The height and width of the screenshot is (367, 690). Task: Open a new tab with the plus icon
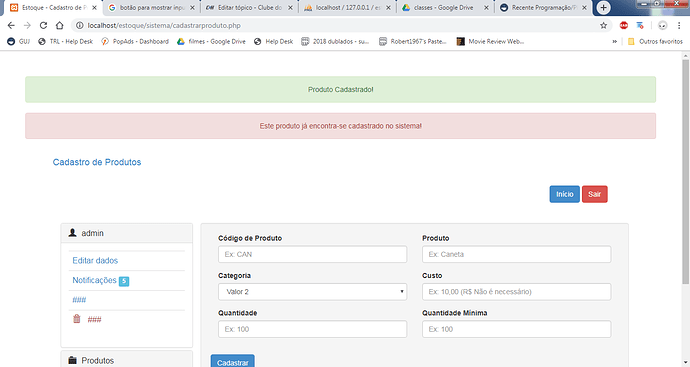pyautogui.click(x=604, y=7)
